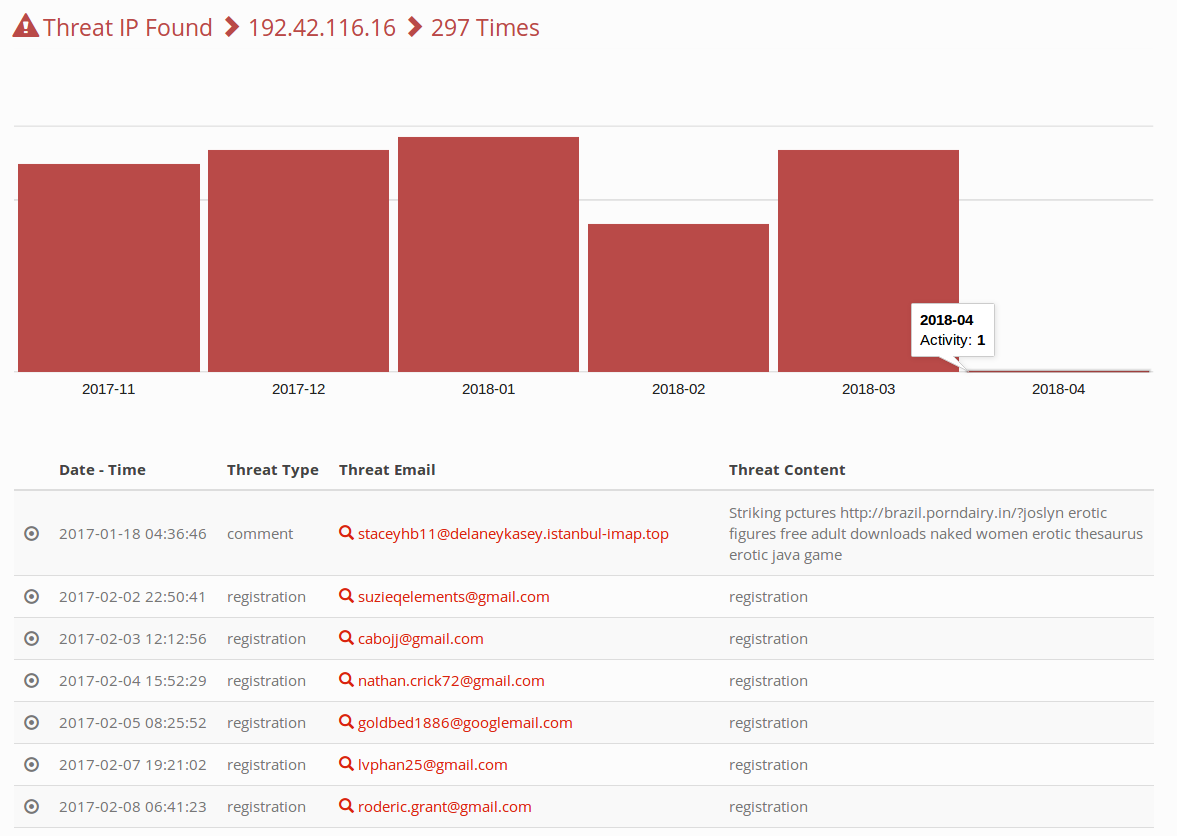Click the chevron before 192.42.116.16
The width and height of the screenshot is (1177, 836).
232,27
